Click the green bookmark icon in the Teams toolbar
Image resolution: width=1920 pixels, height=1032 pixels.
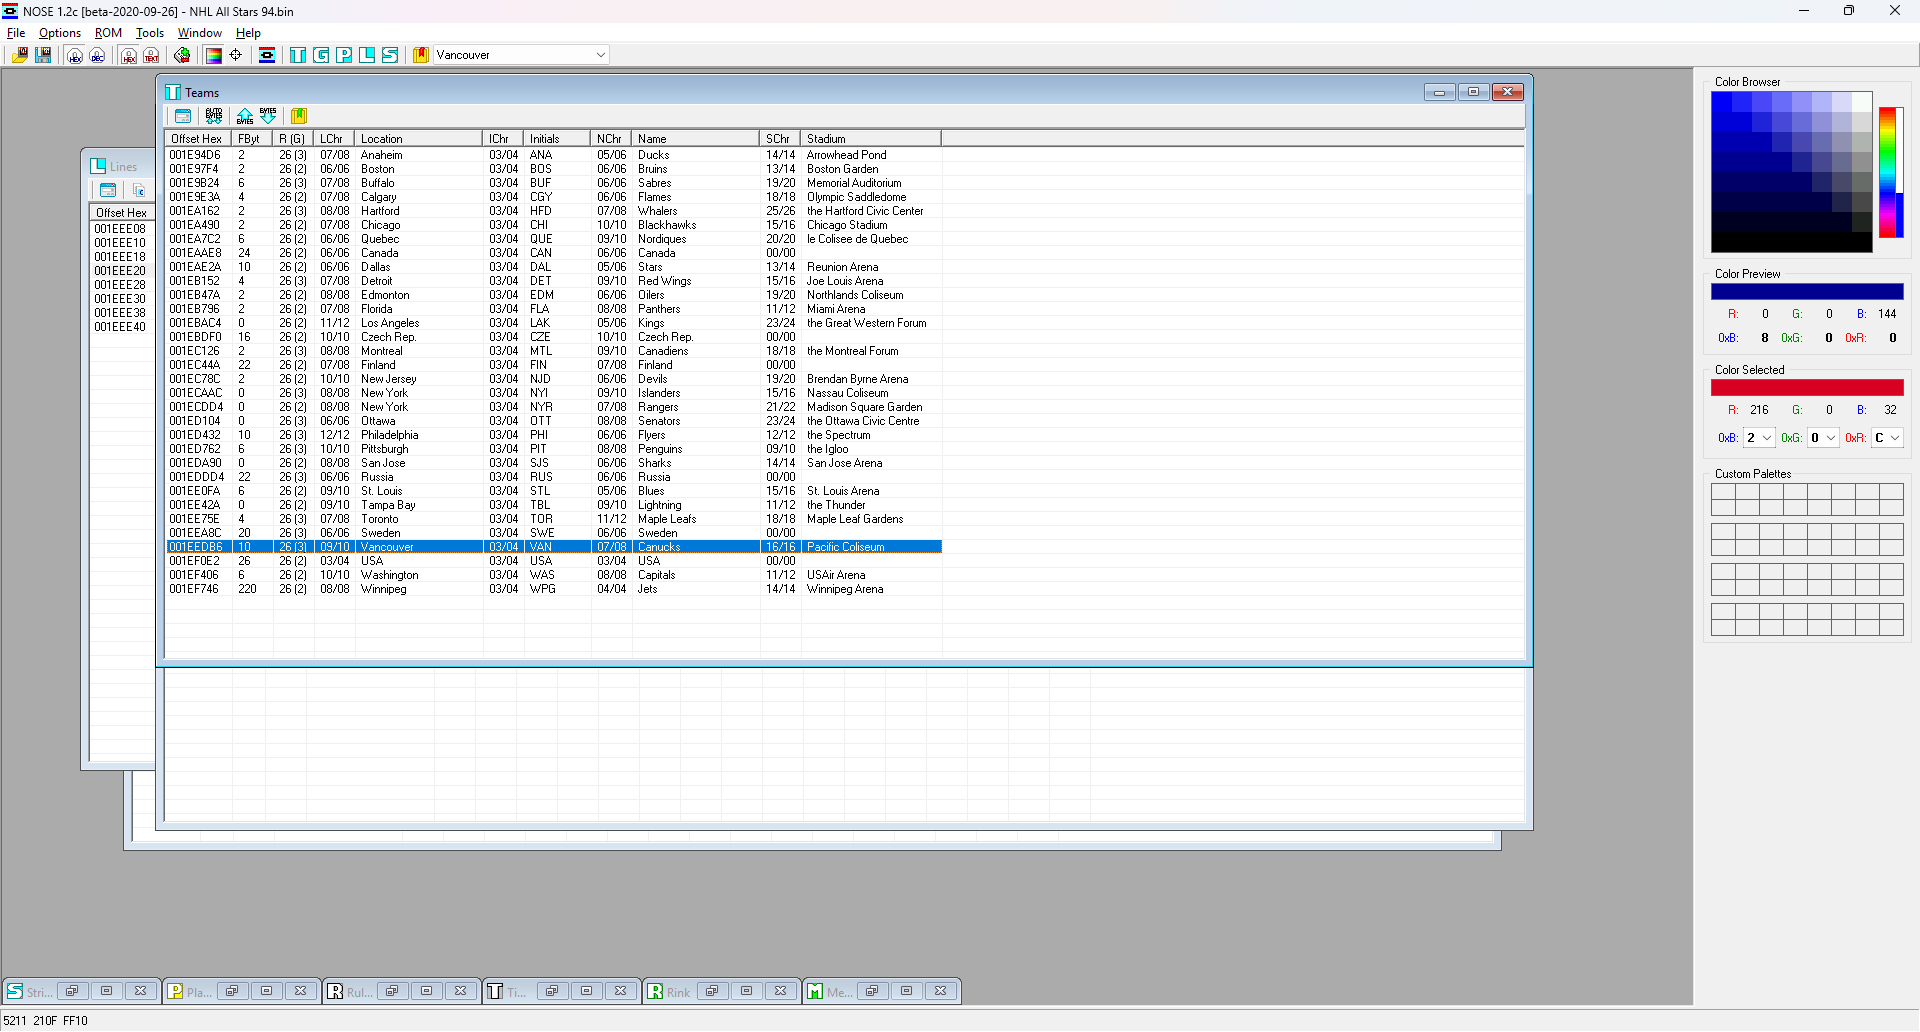299,116
